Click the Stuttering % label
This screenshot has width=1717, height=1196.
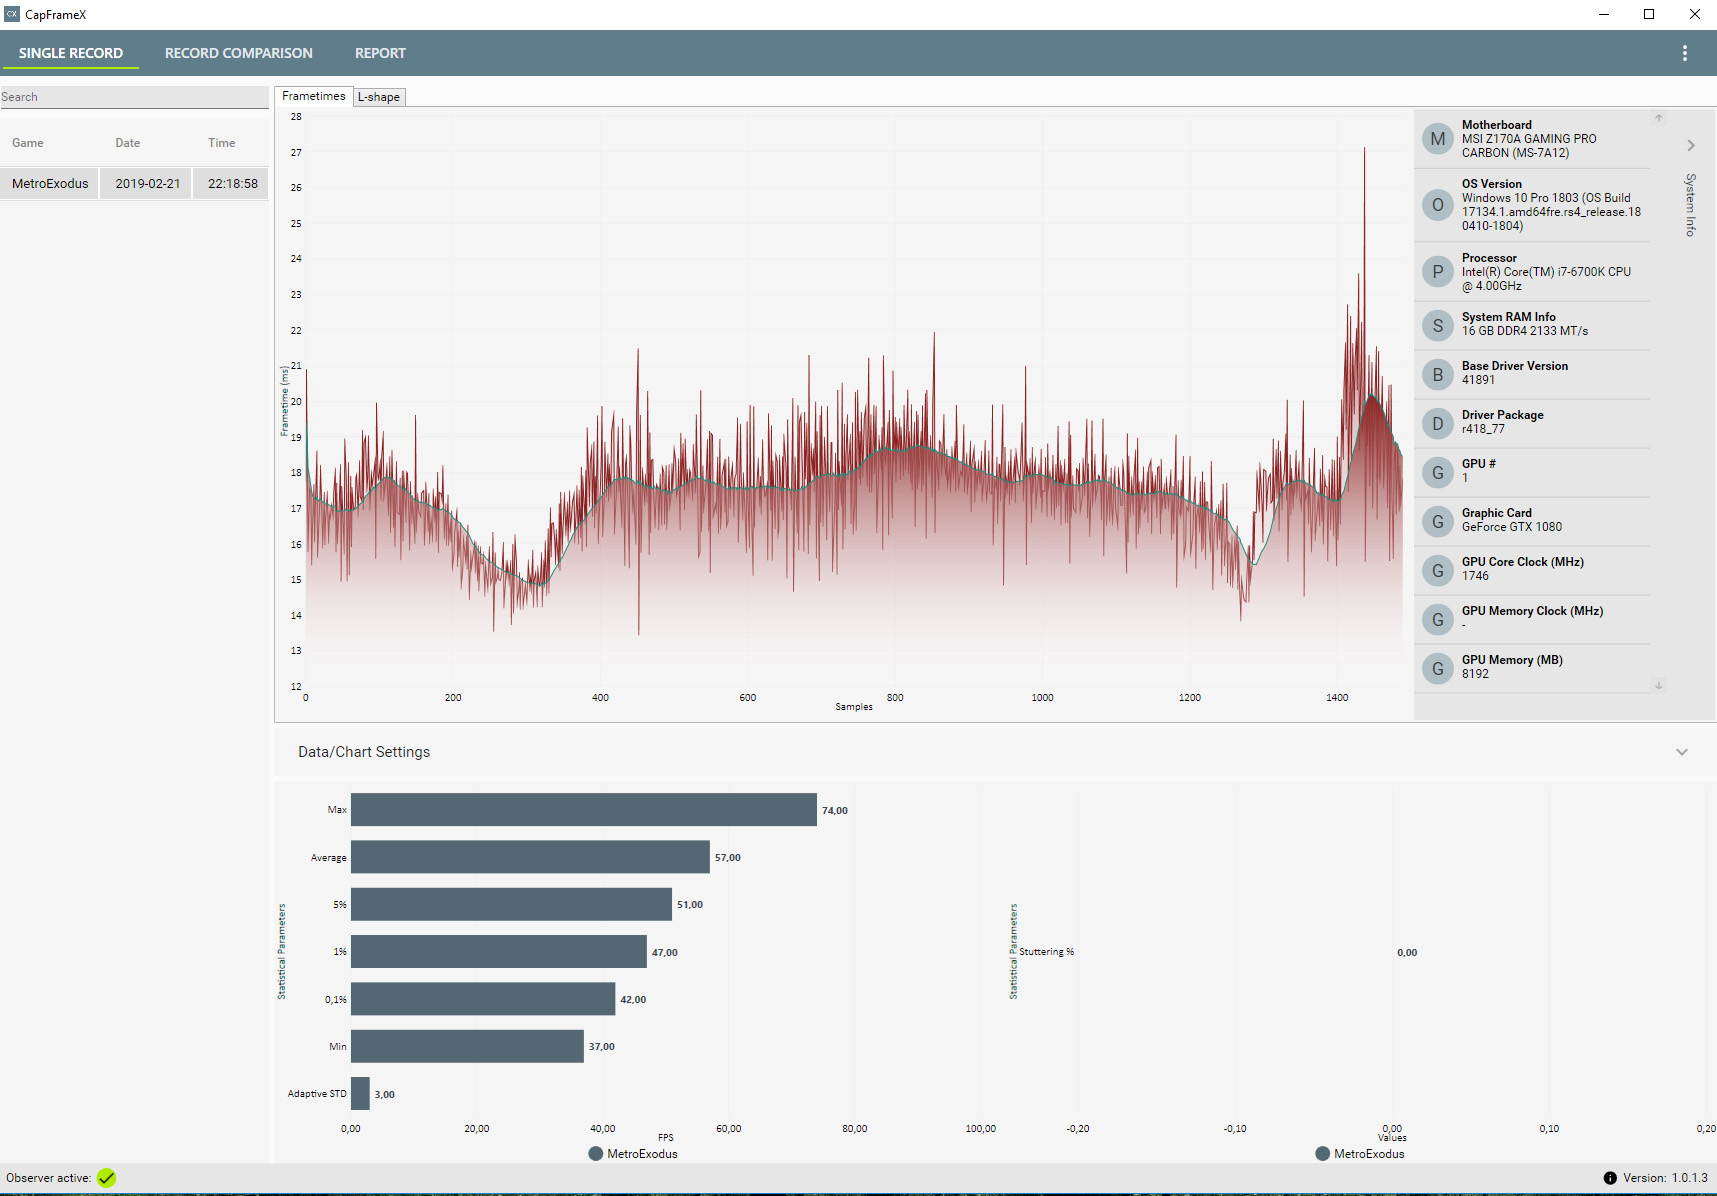click(x=1047, y=952)
